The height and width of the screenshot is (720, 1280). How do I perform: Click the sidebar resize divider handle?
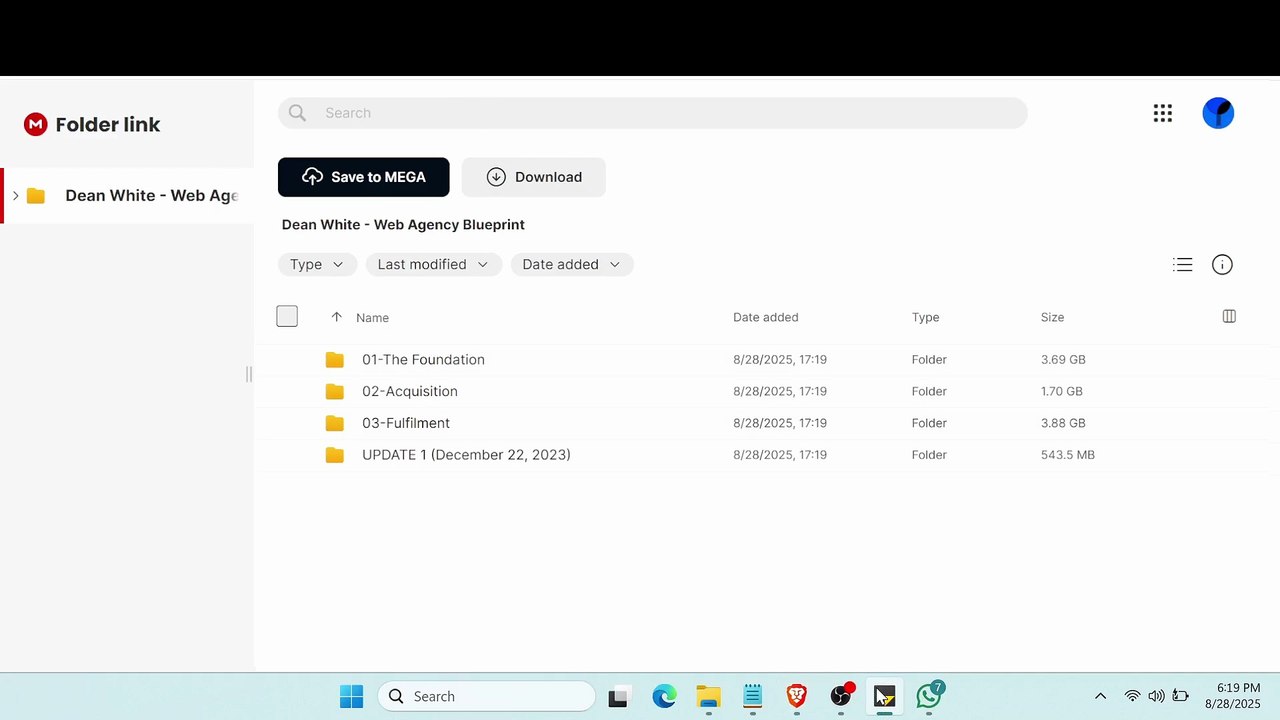249,374
